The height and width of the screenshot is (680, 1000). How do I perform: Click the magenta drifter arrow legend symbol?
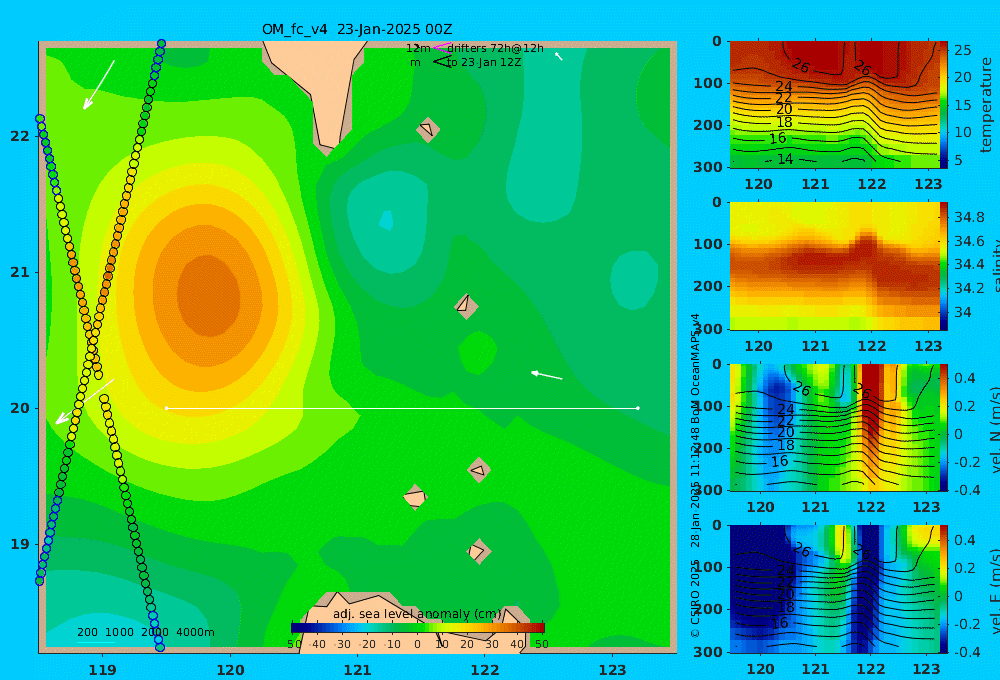pos(441,47)
